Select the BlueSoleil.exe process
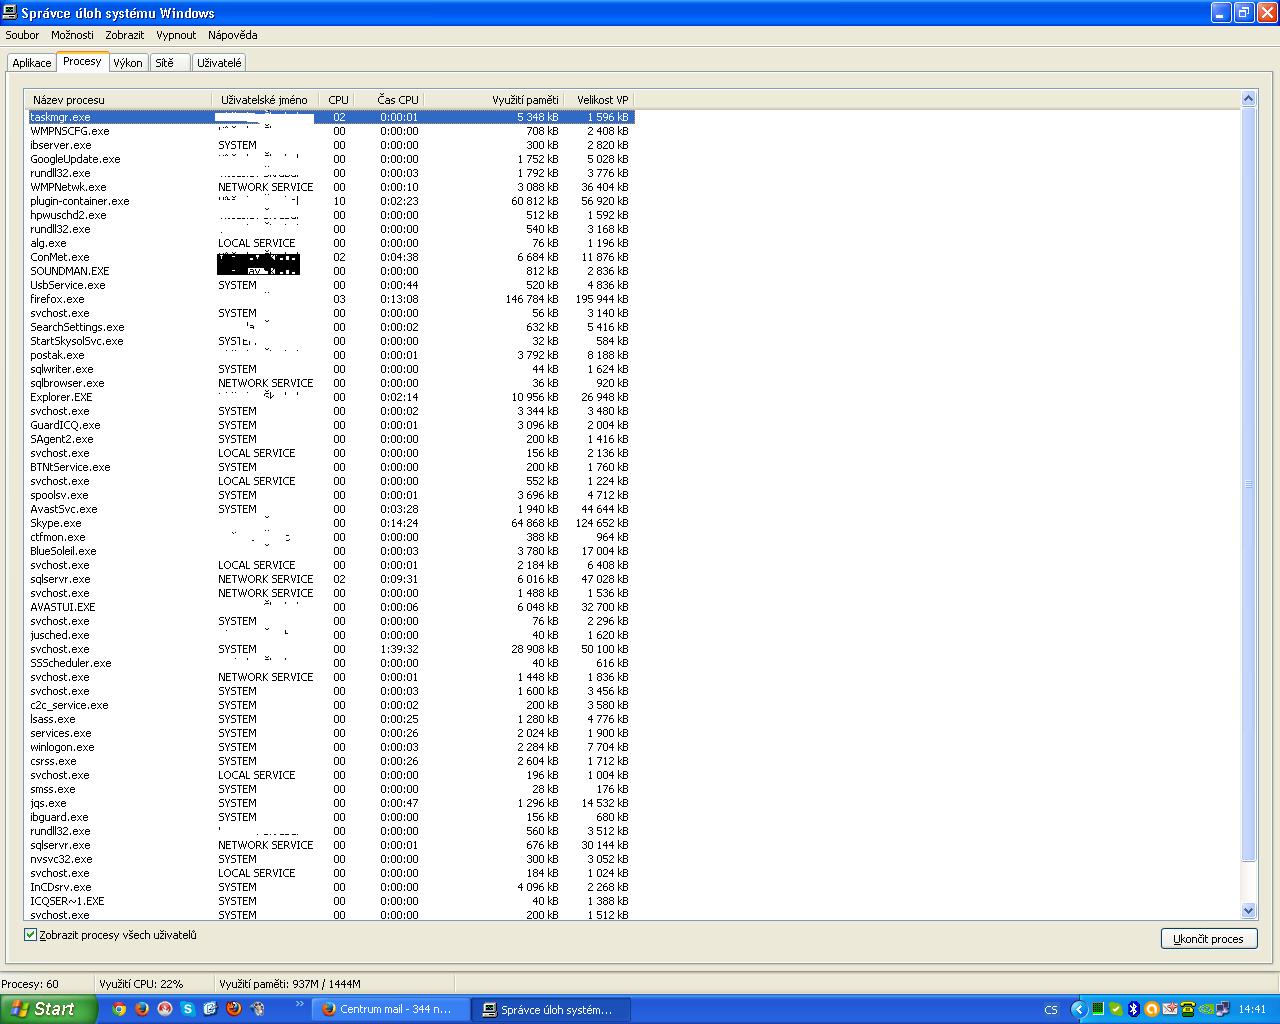The height and width of the screenshot is (1024, 1280). pyautogui.click(x=331, y=551)
